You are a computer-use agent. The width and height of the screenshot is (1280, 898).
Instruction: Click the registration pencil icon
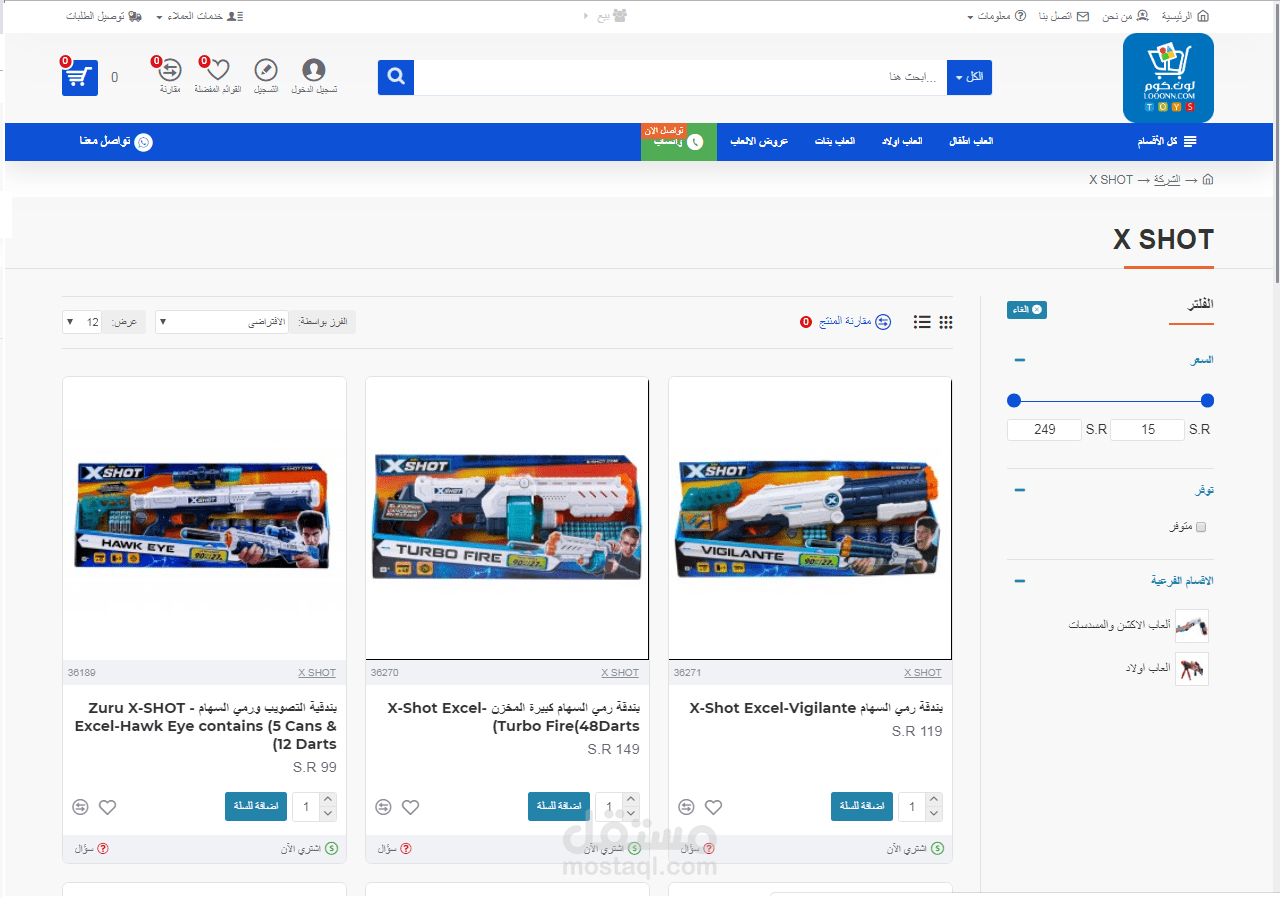tap(266, 70)
